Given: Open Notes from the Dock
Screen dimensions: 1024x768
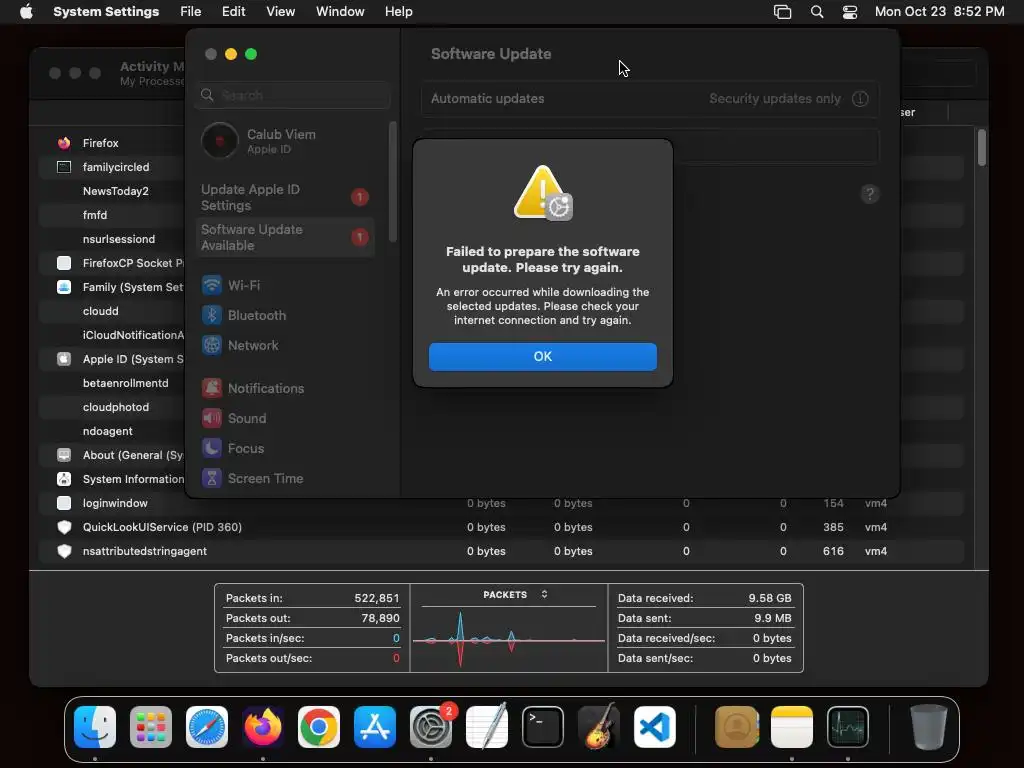Looking at the screenshot, I should 792,727.
